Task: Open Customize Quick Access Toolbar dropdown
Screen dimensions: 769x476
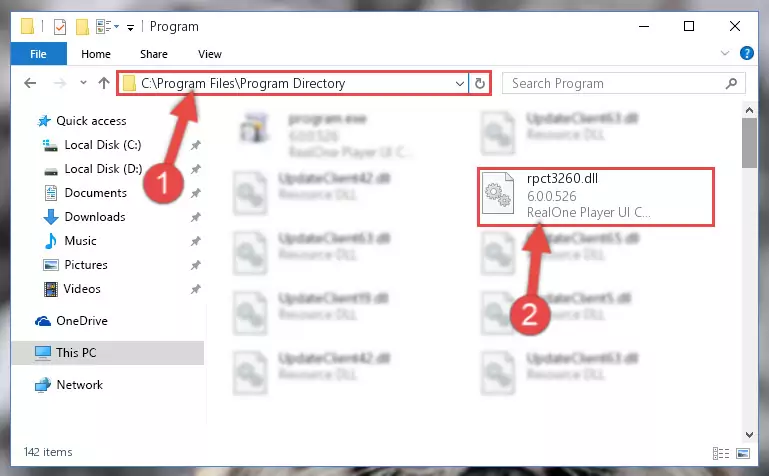Action: (130, 27)
